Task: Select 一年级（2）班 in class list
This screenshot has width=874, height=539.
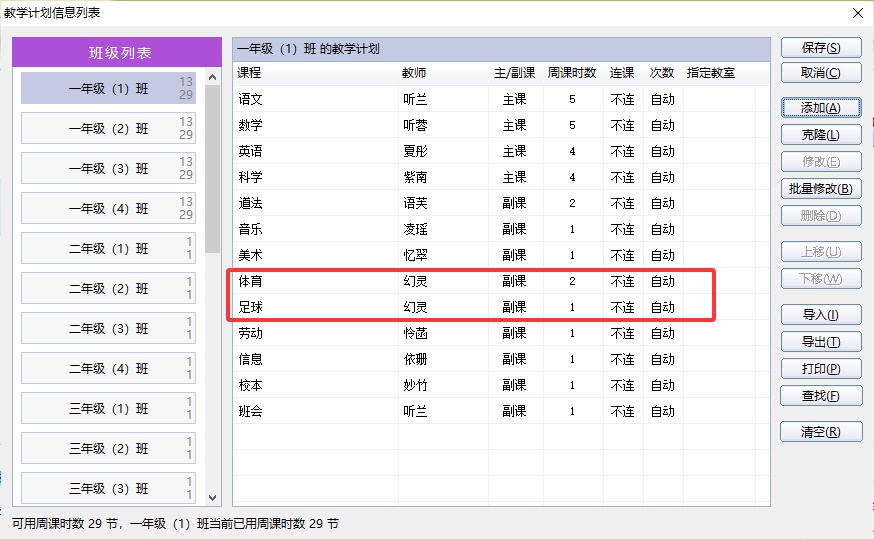Action: click(x=108, y=128)
